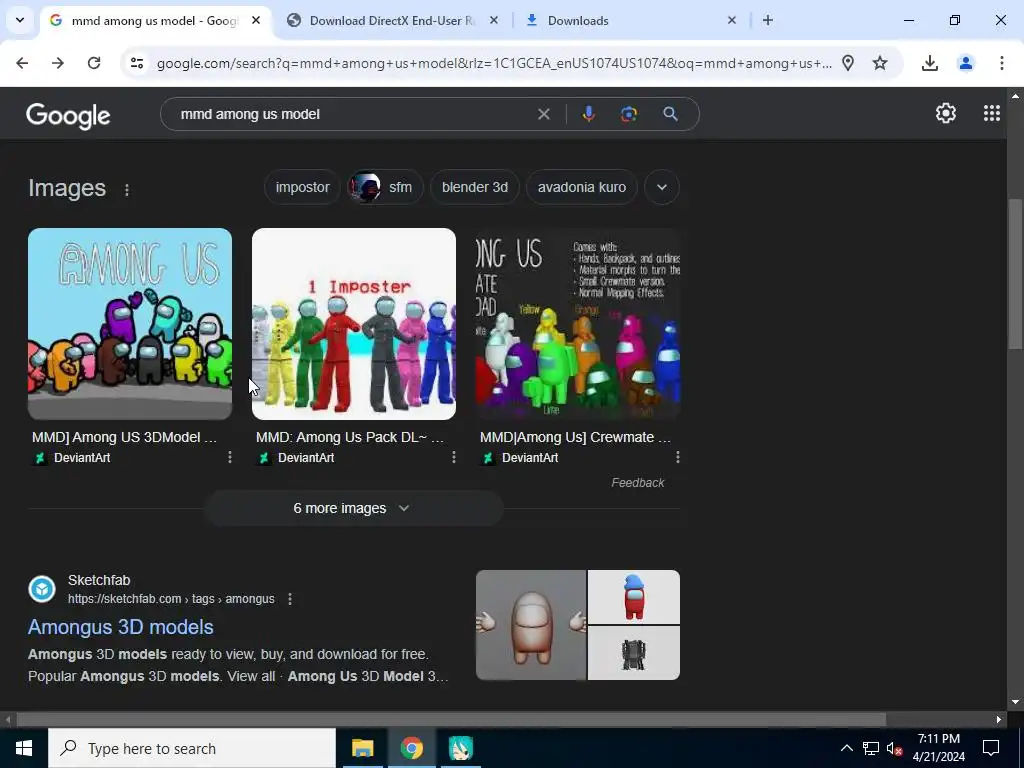Viewport: 1024px width, 768px height.
Task: Open the Windows Start menu
Action: (x=24, y=748)
